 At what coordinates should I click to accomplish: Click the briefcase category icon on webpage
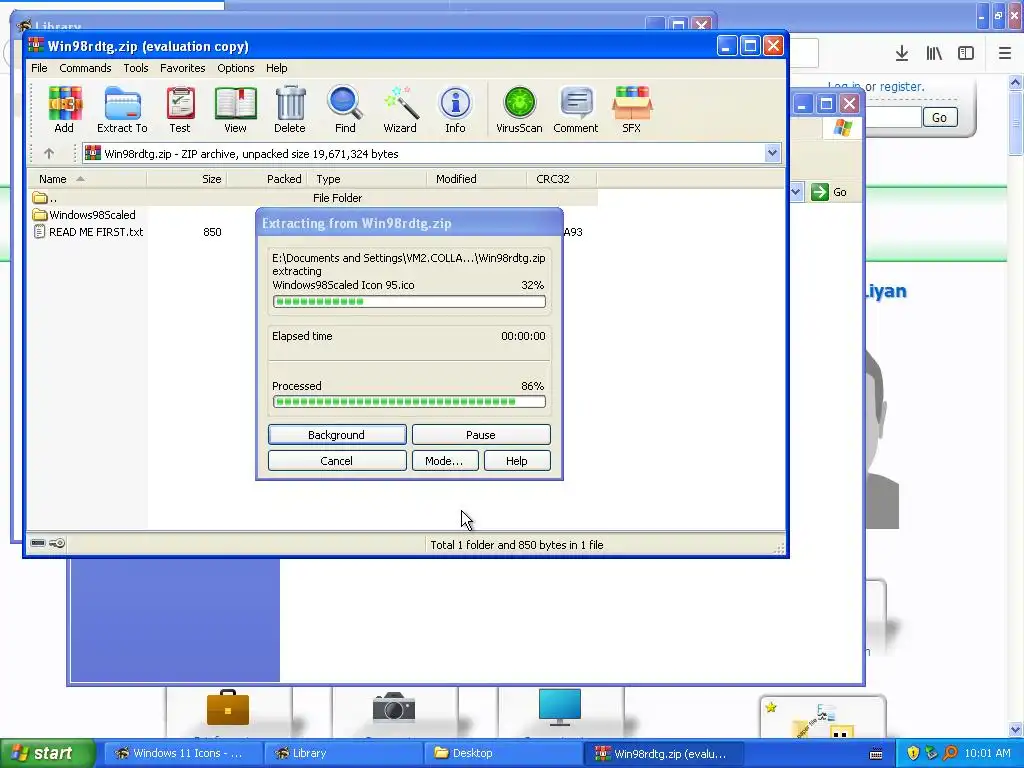228,708
